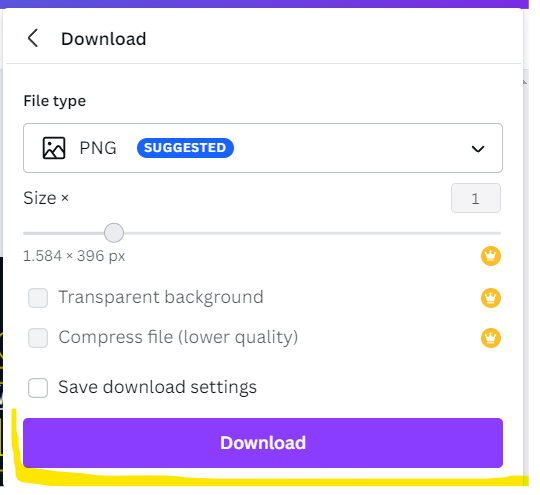Click the Download panel header title
This screenshot has height=495, width=540.
point(104,39)
